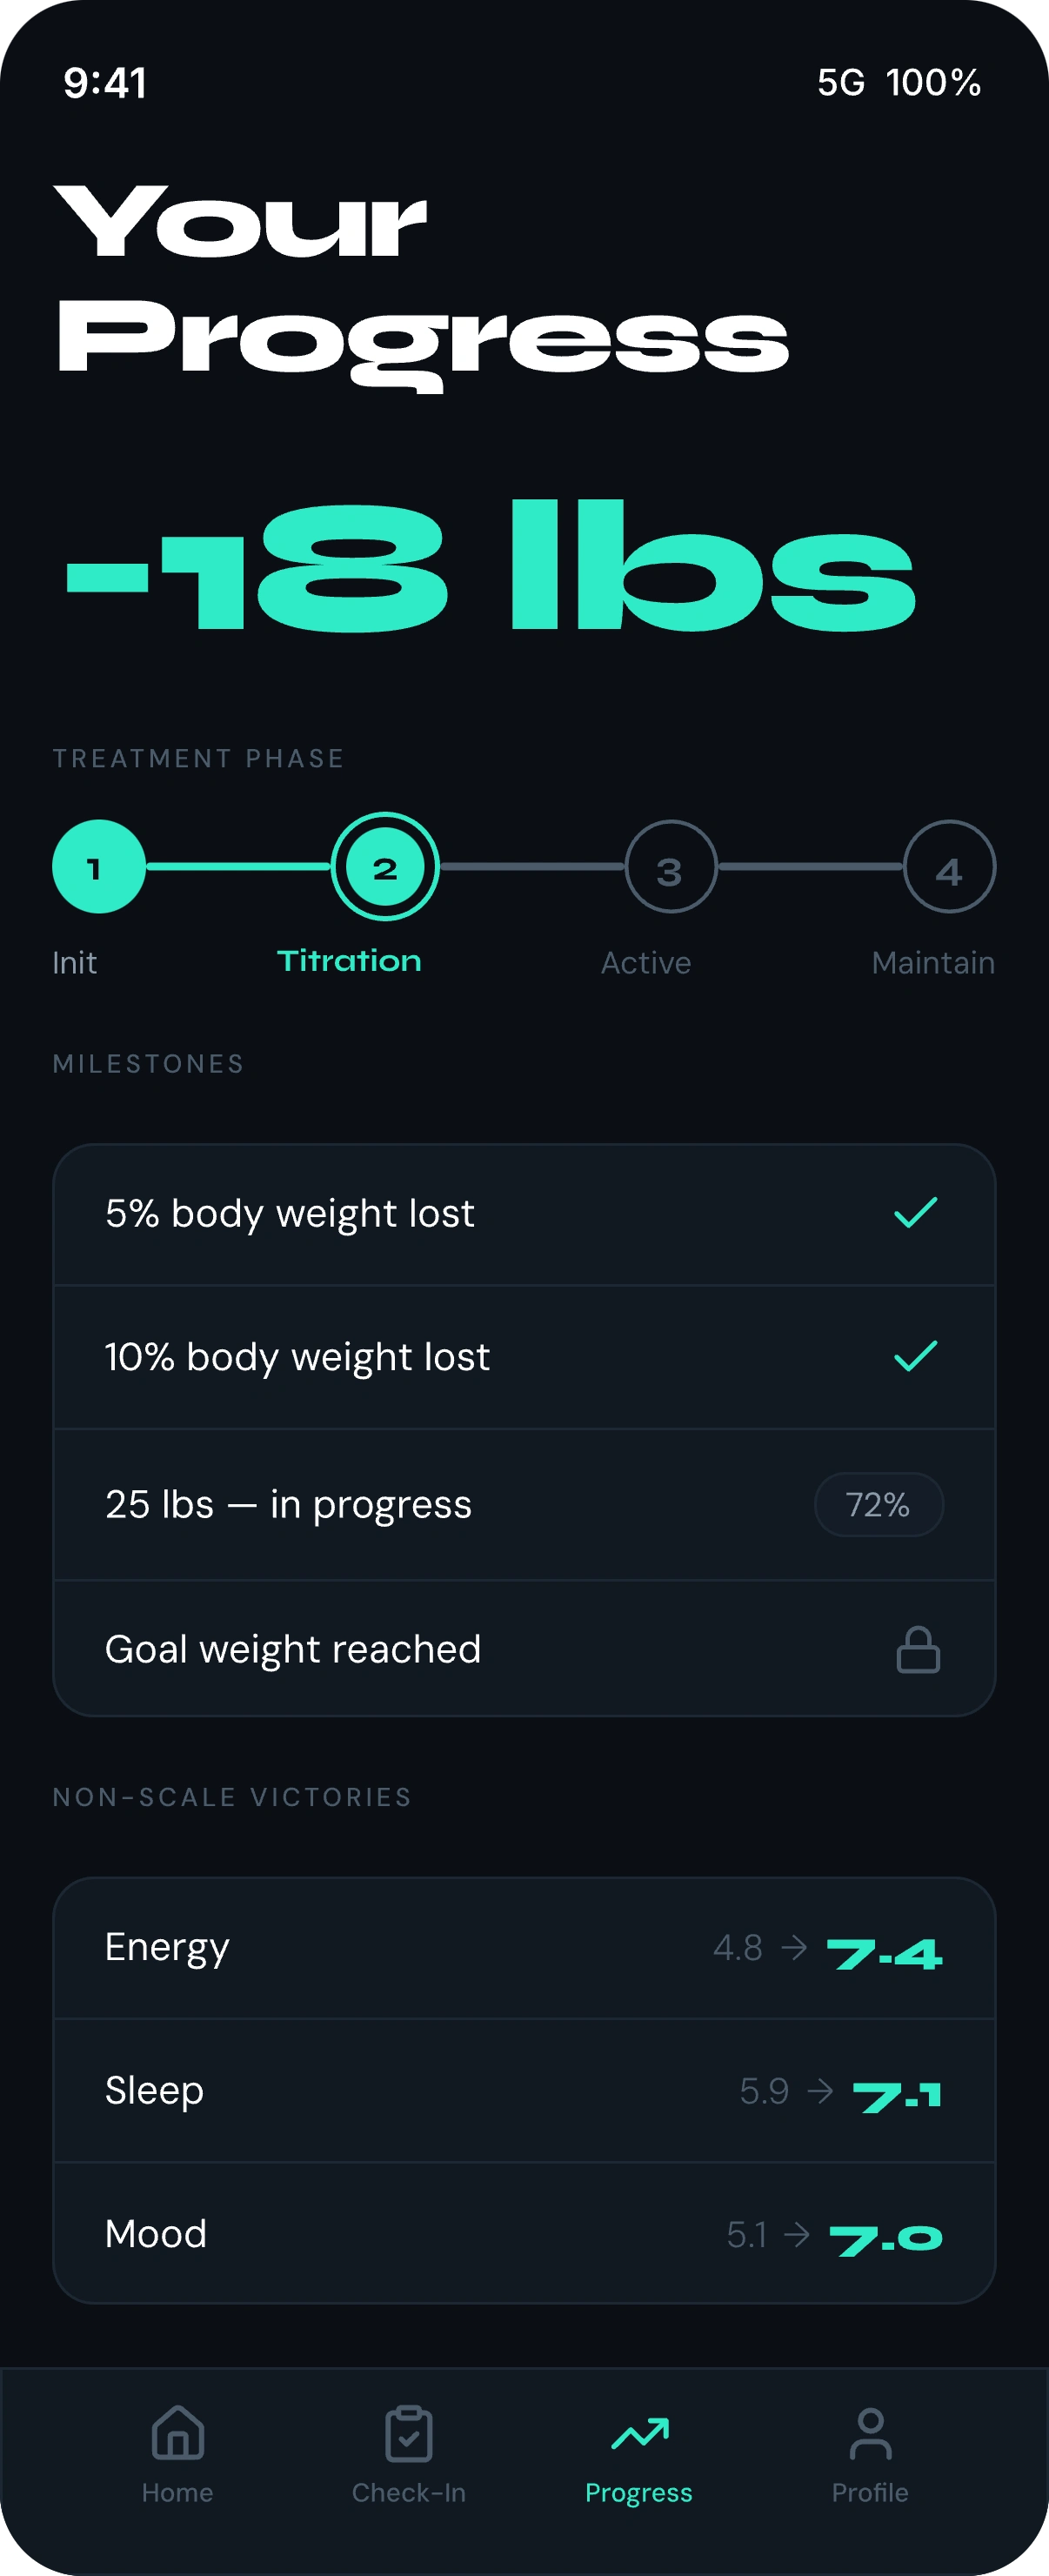Open the Mood score 7.0 value

click(x=886, y=2238)
